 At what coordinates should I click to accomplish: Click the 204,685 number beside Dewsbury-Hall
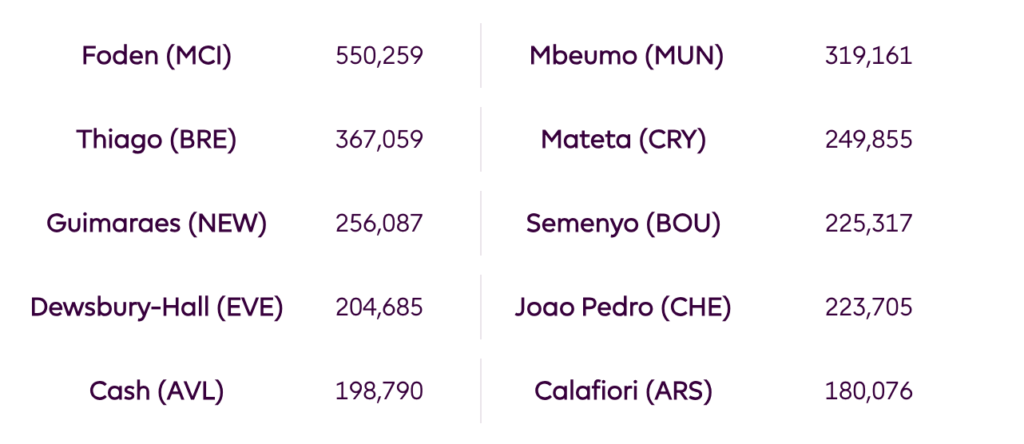[379, 307]
